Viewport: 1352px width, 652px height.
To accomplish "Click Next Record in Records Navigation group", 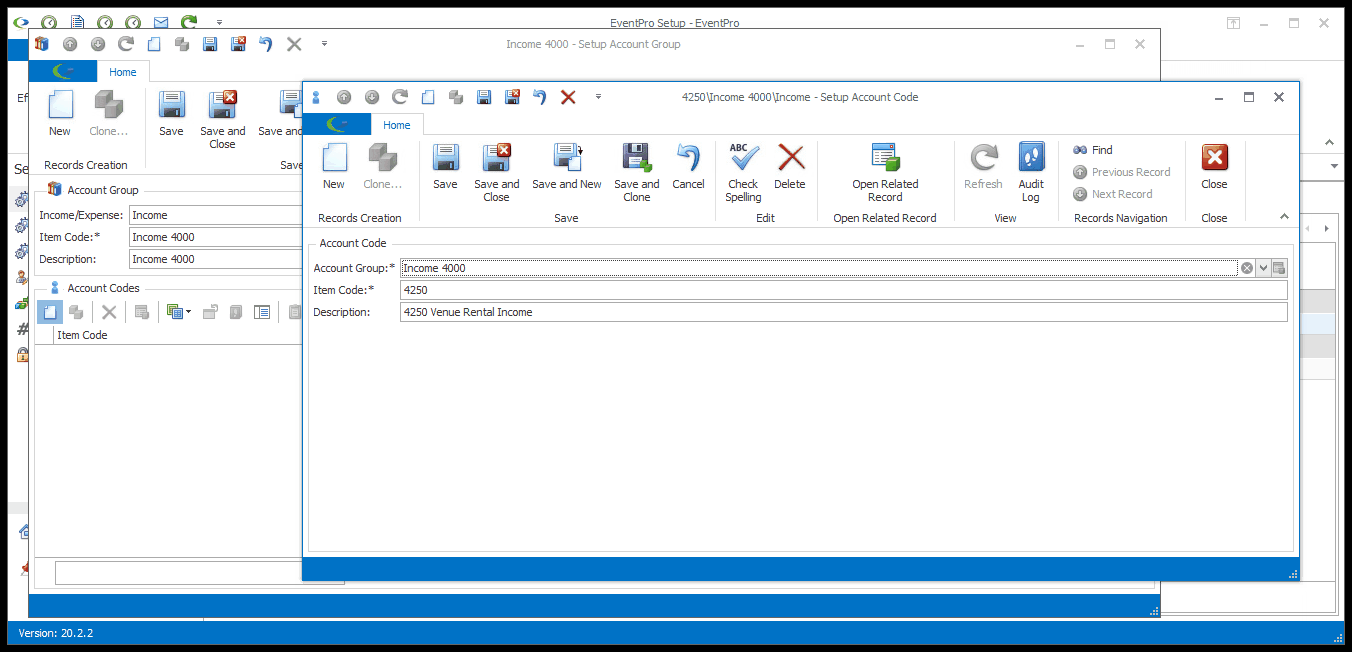I will point(1112,194).
